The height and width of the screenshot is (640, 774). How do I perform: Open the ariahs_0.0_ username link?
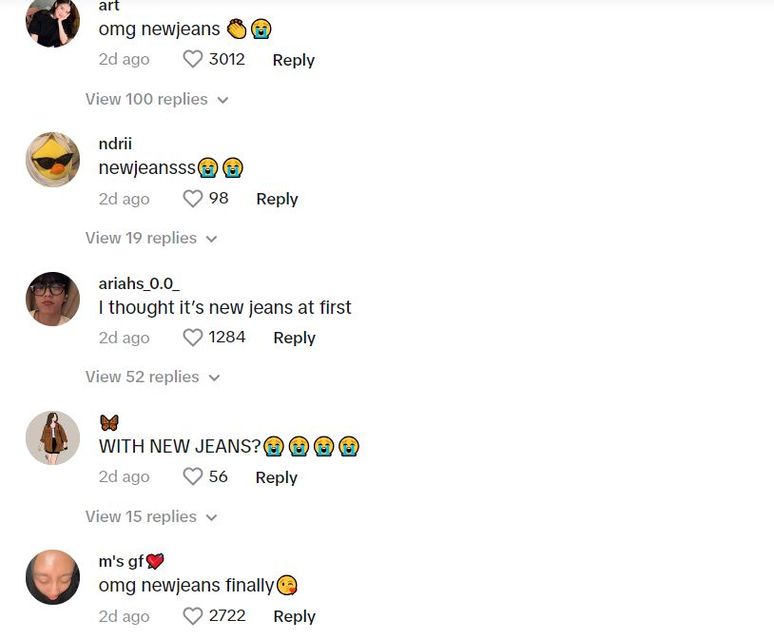(138, 284)
